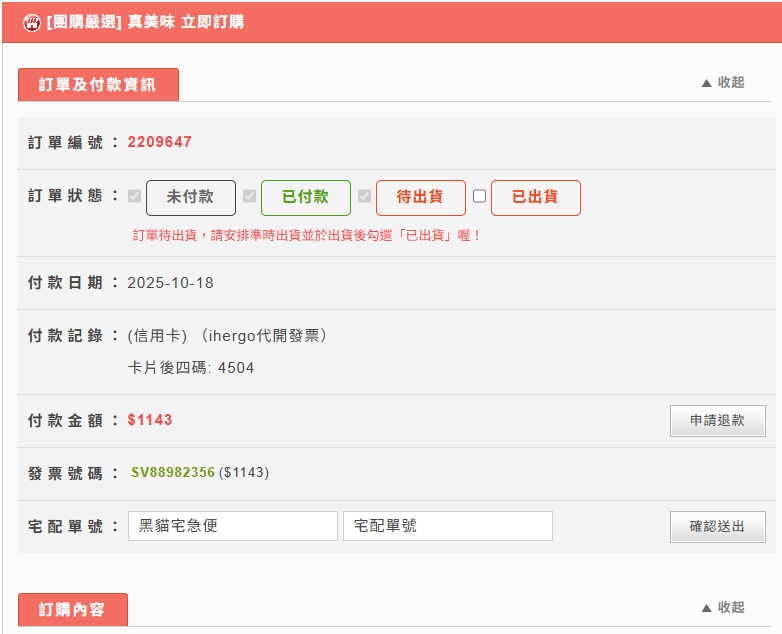Click the 黑貓宅急便 courier input field
782x634 pixels.
[x=232, y=526]
